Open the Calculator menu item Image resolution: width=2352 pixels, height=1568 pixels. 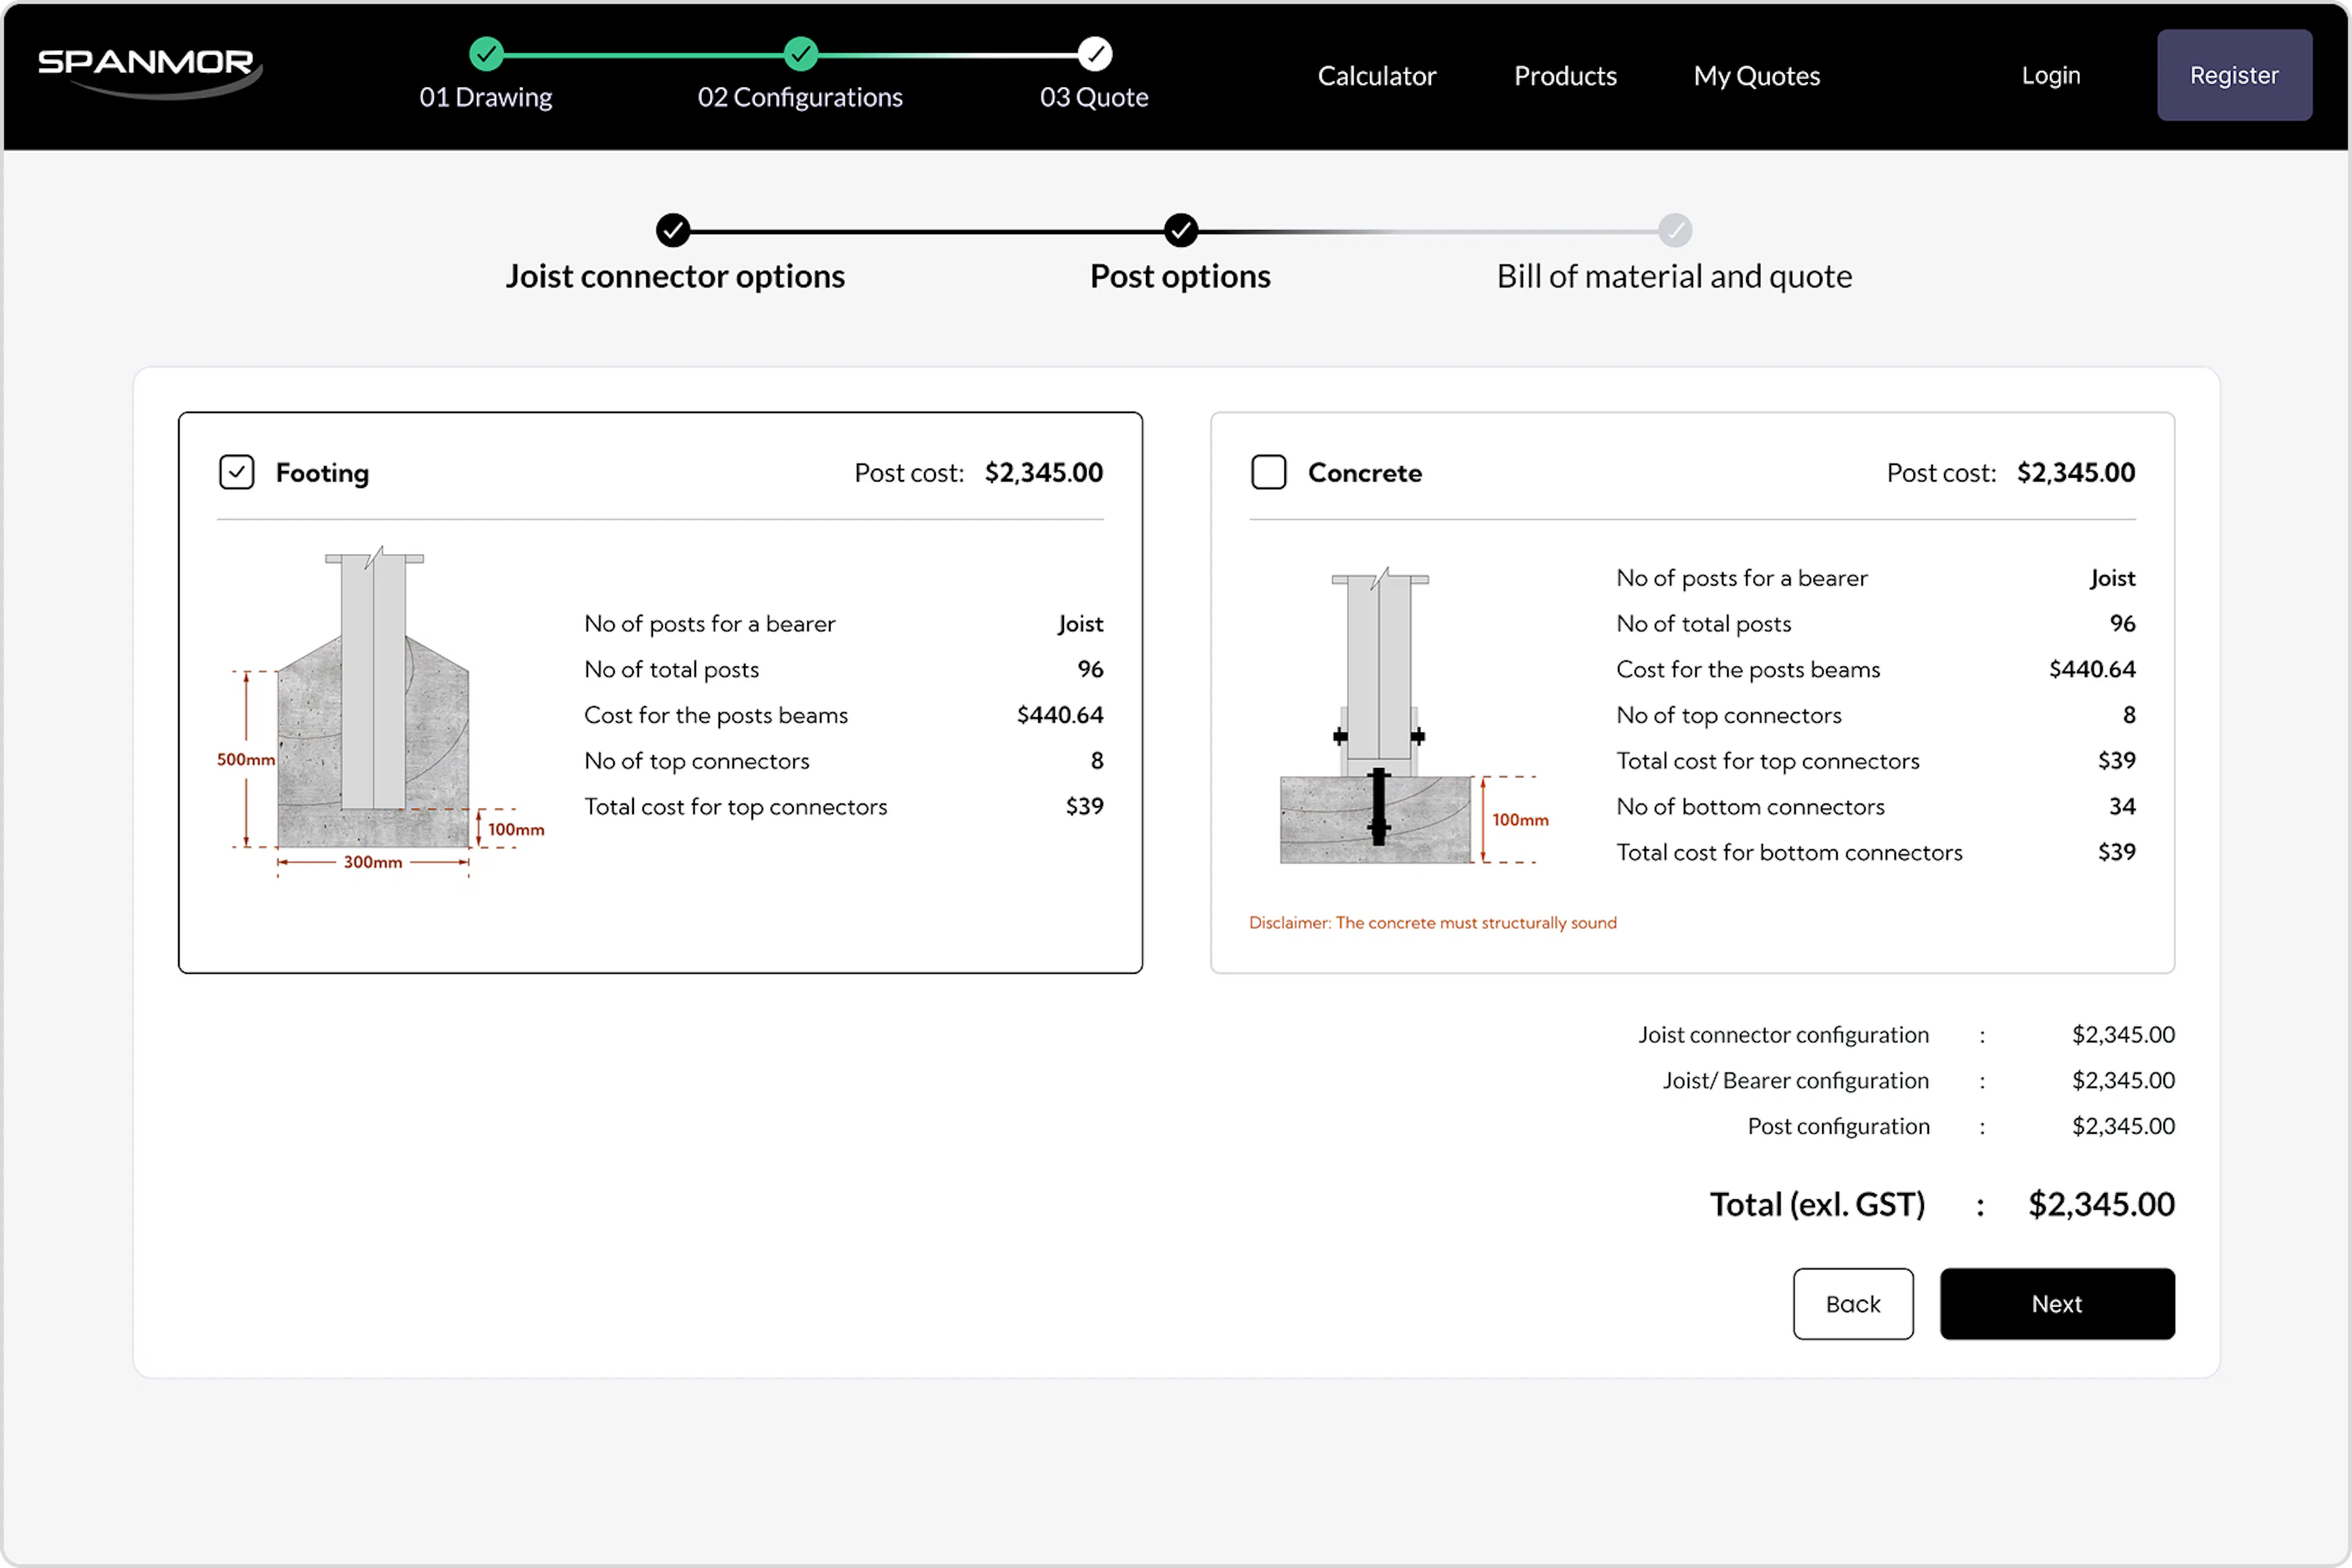(1376, 76)
